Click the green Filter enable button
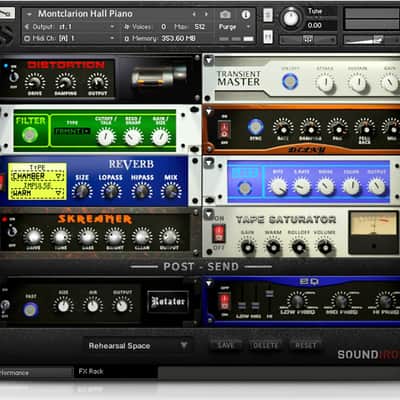The image size is (400, 400). click(x=30, y=135)
